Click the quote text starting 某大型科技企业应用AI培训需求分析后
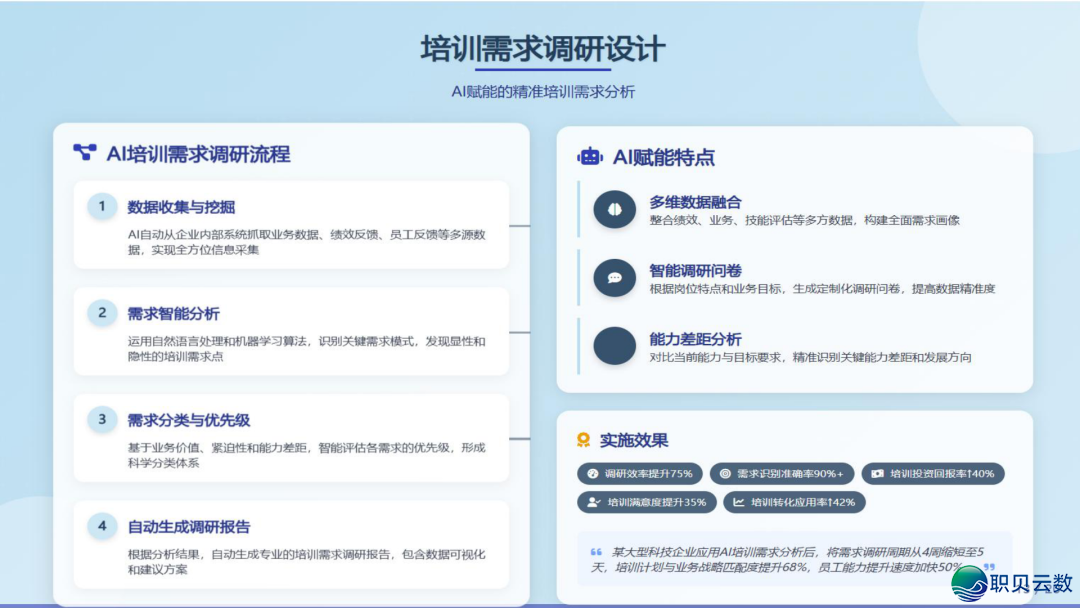Image resolution: width=1080 pixels, height=608 pixels. click(787, 559)
